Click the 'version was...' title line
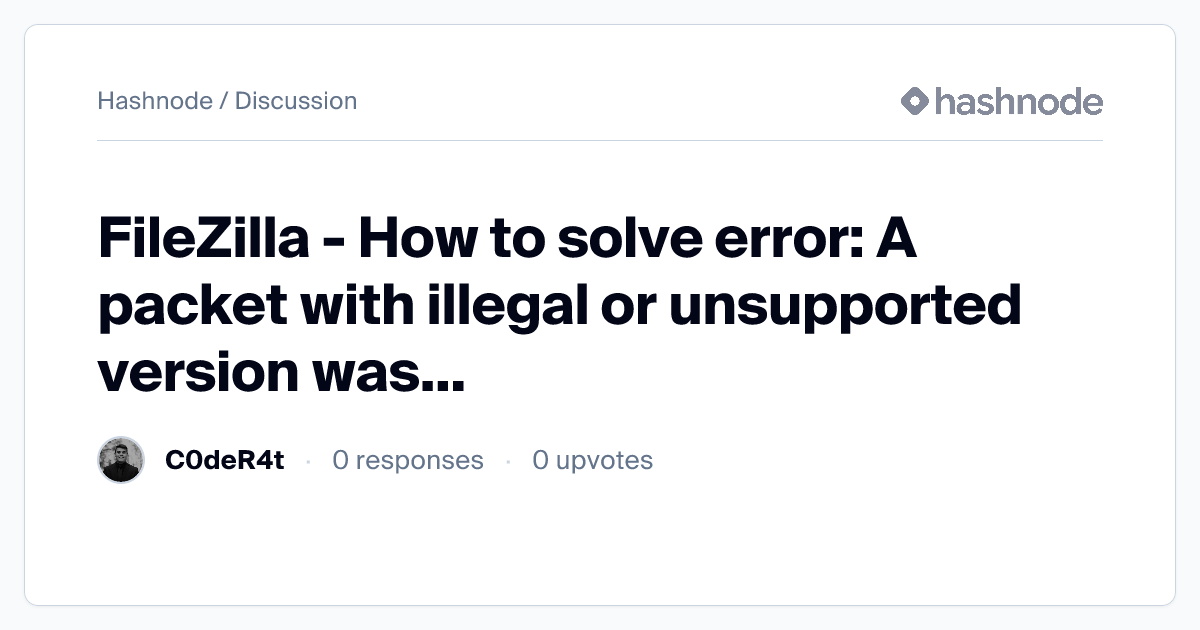 point(281,371)
